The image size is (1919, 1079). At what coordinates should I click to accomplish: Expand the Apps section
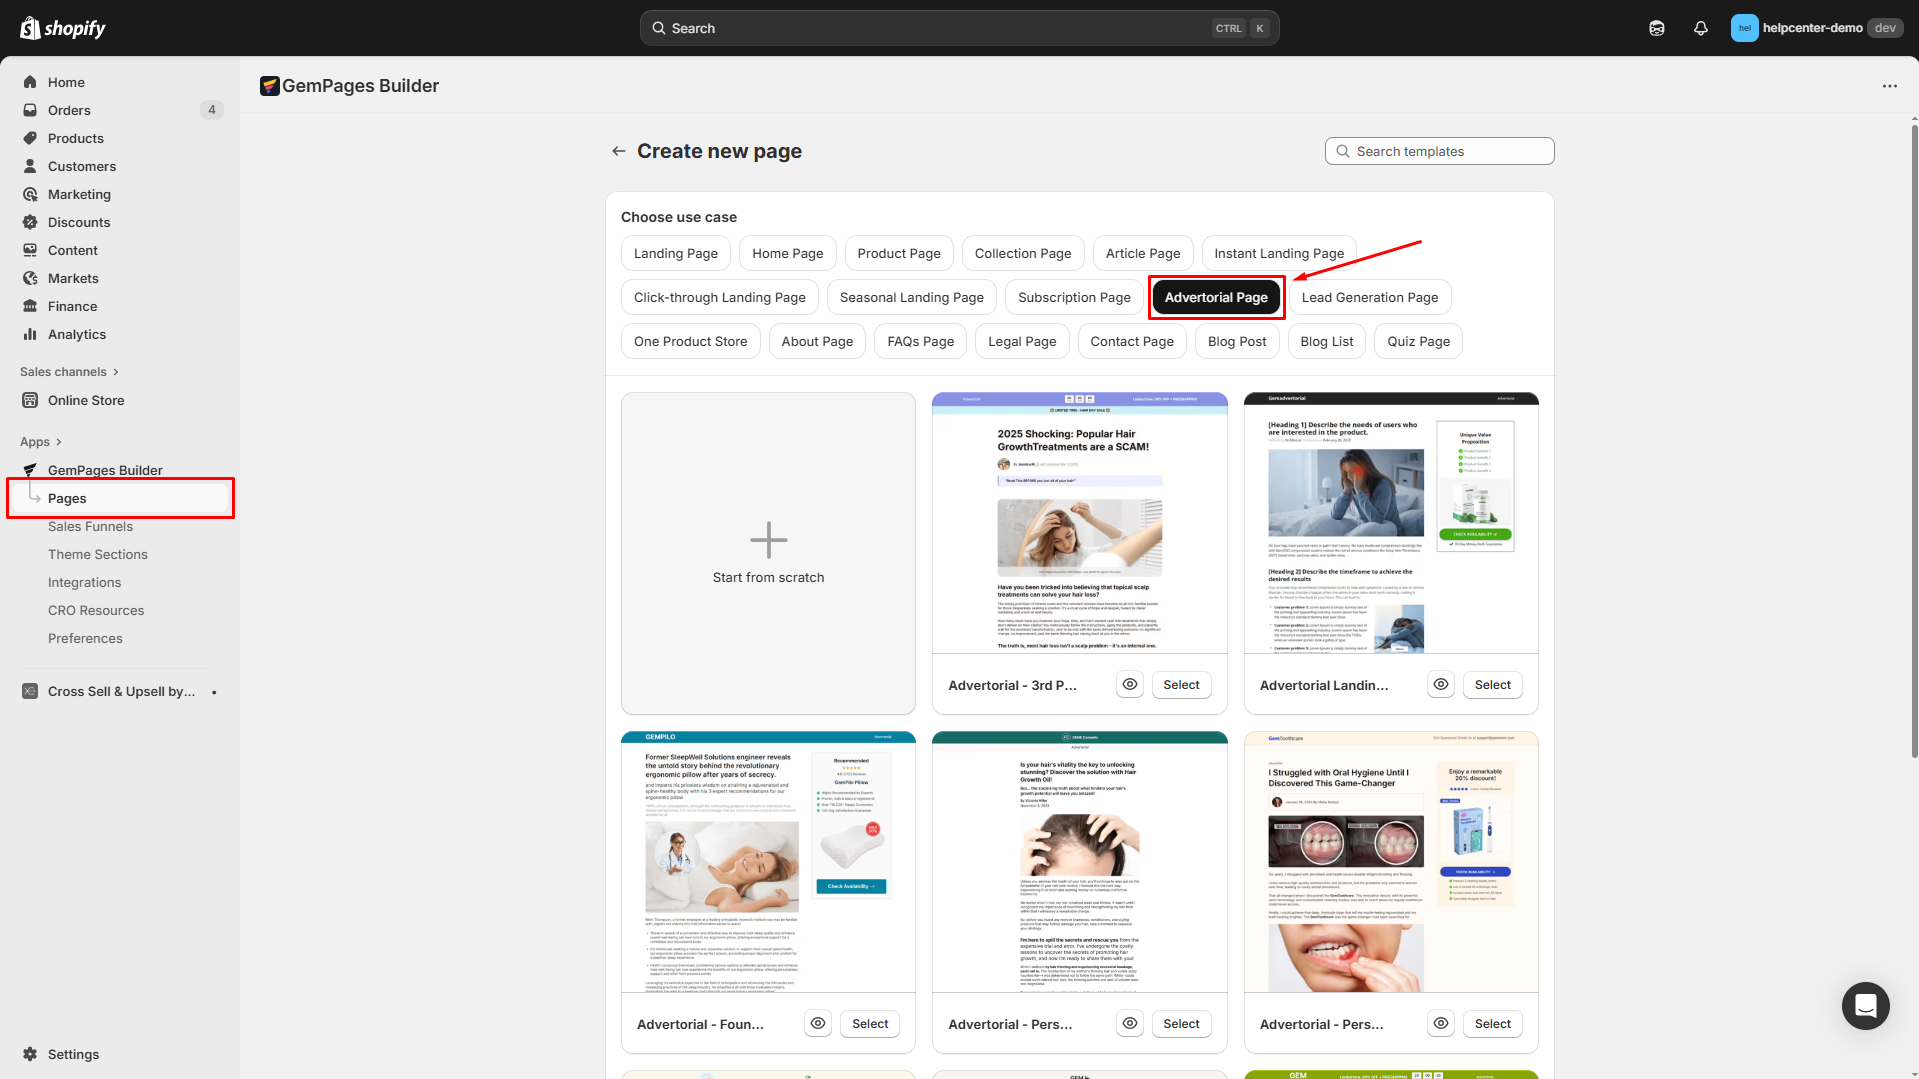pos(40,441)
